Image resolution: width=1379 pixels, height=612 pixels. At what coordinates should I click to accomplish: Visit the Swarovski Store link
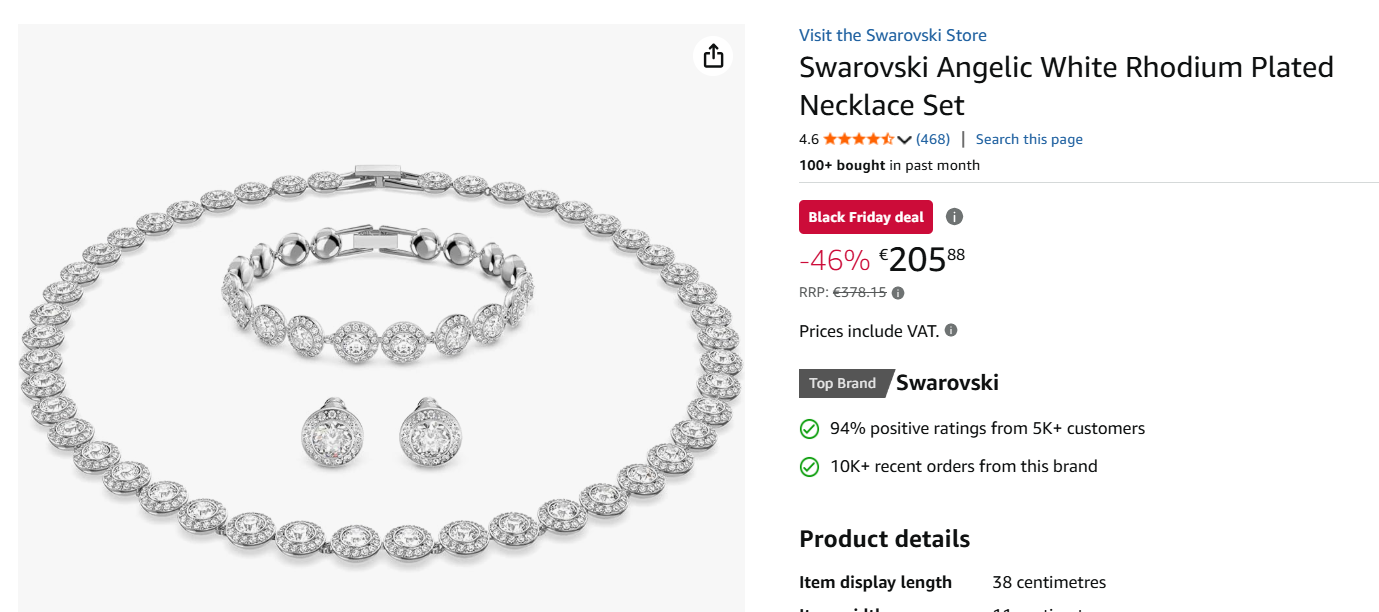(x=892, y=35)
